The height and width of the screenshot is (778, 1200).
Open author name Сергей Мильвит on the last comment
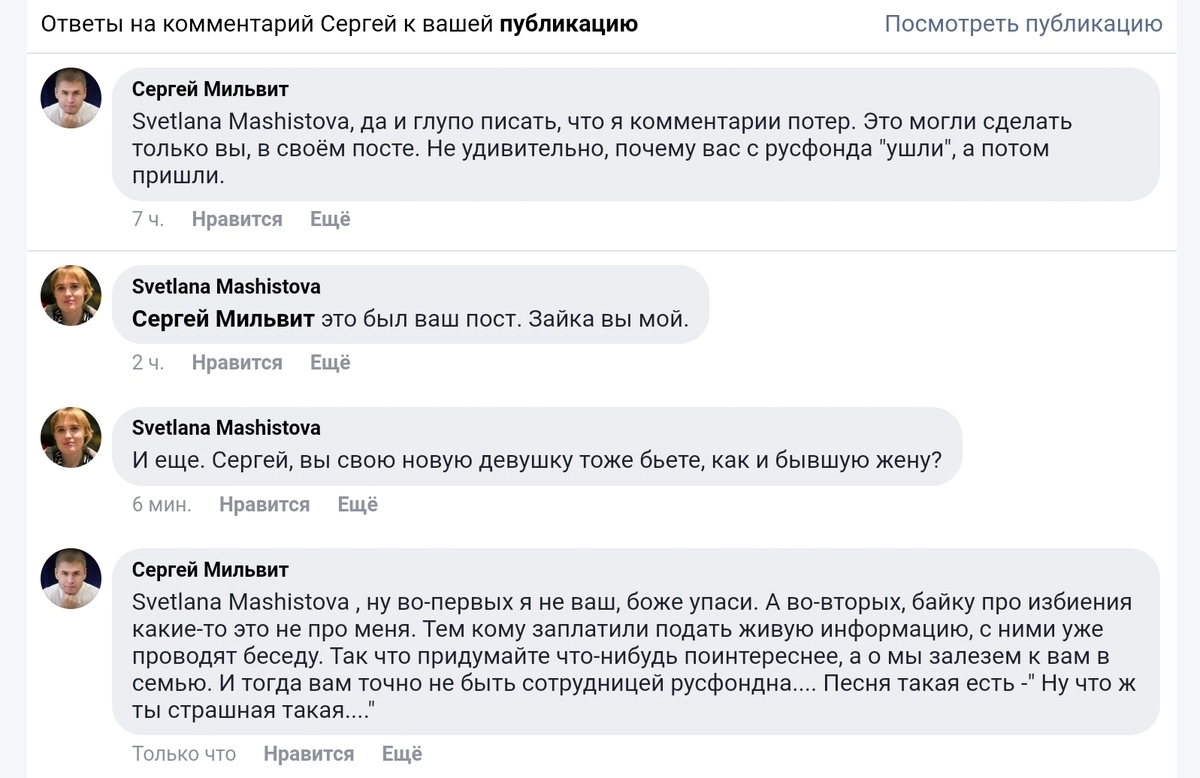(210, 570)
